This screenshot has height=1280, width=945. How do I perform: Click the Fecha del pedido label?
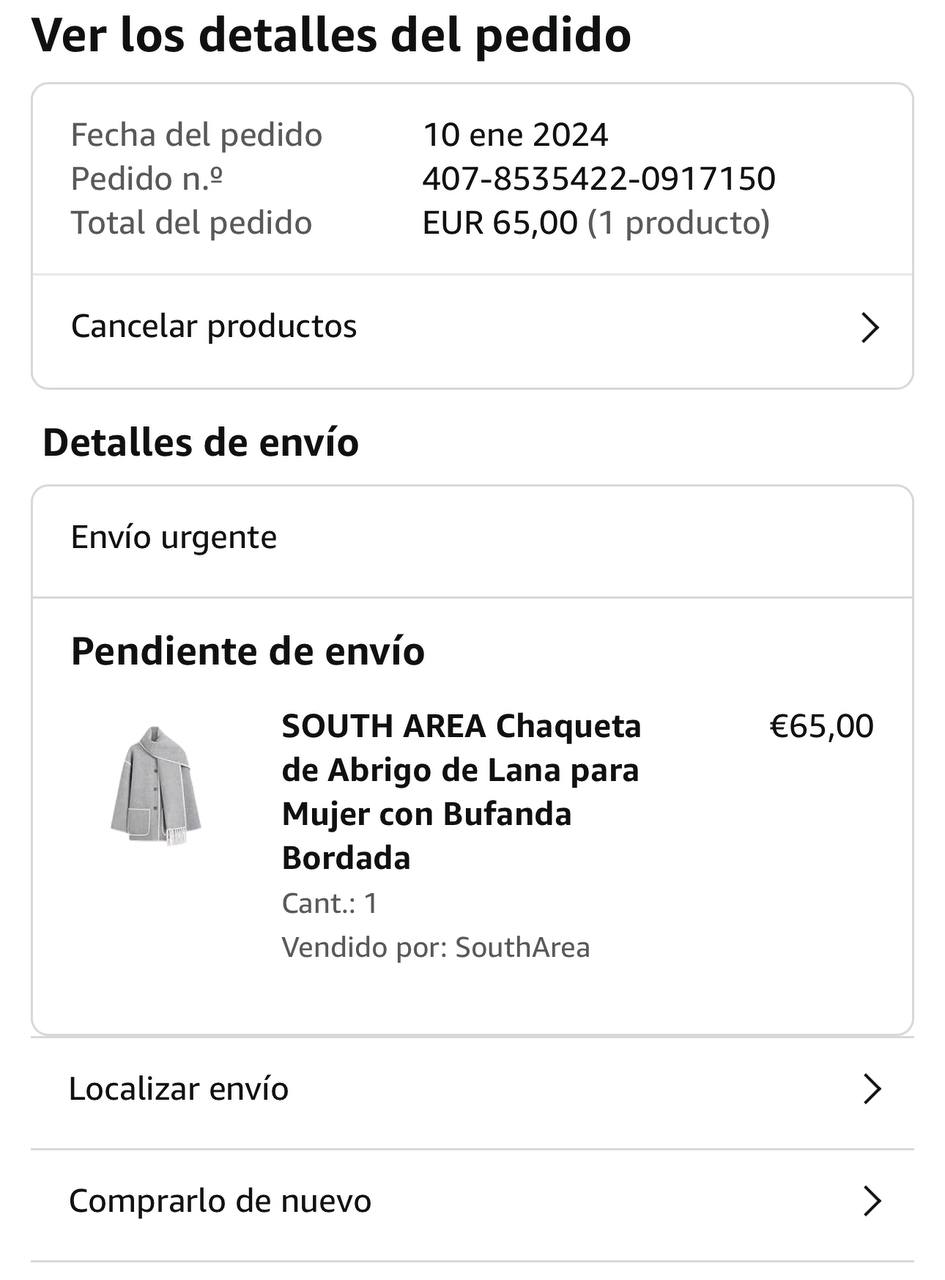[196, 135]
